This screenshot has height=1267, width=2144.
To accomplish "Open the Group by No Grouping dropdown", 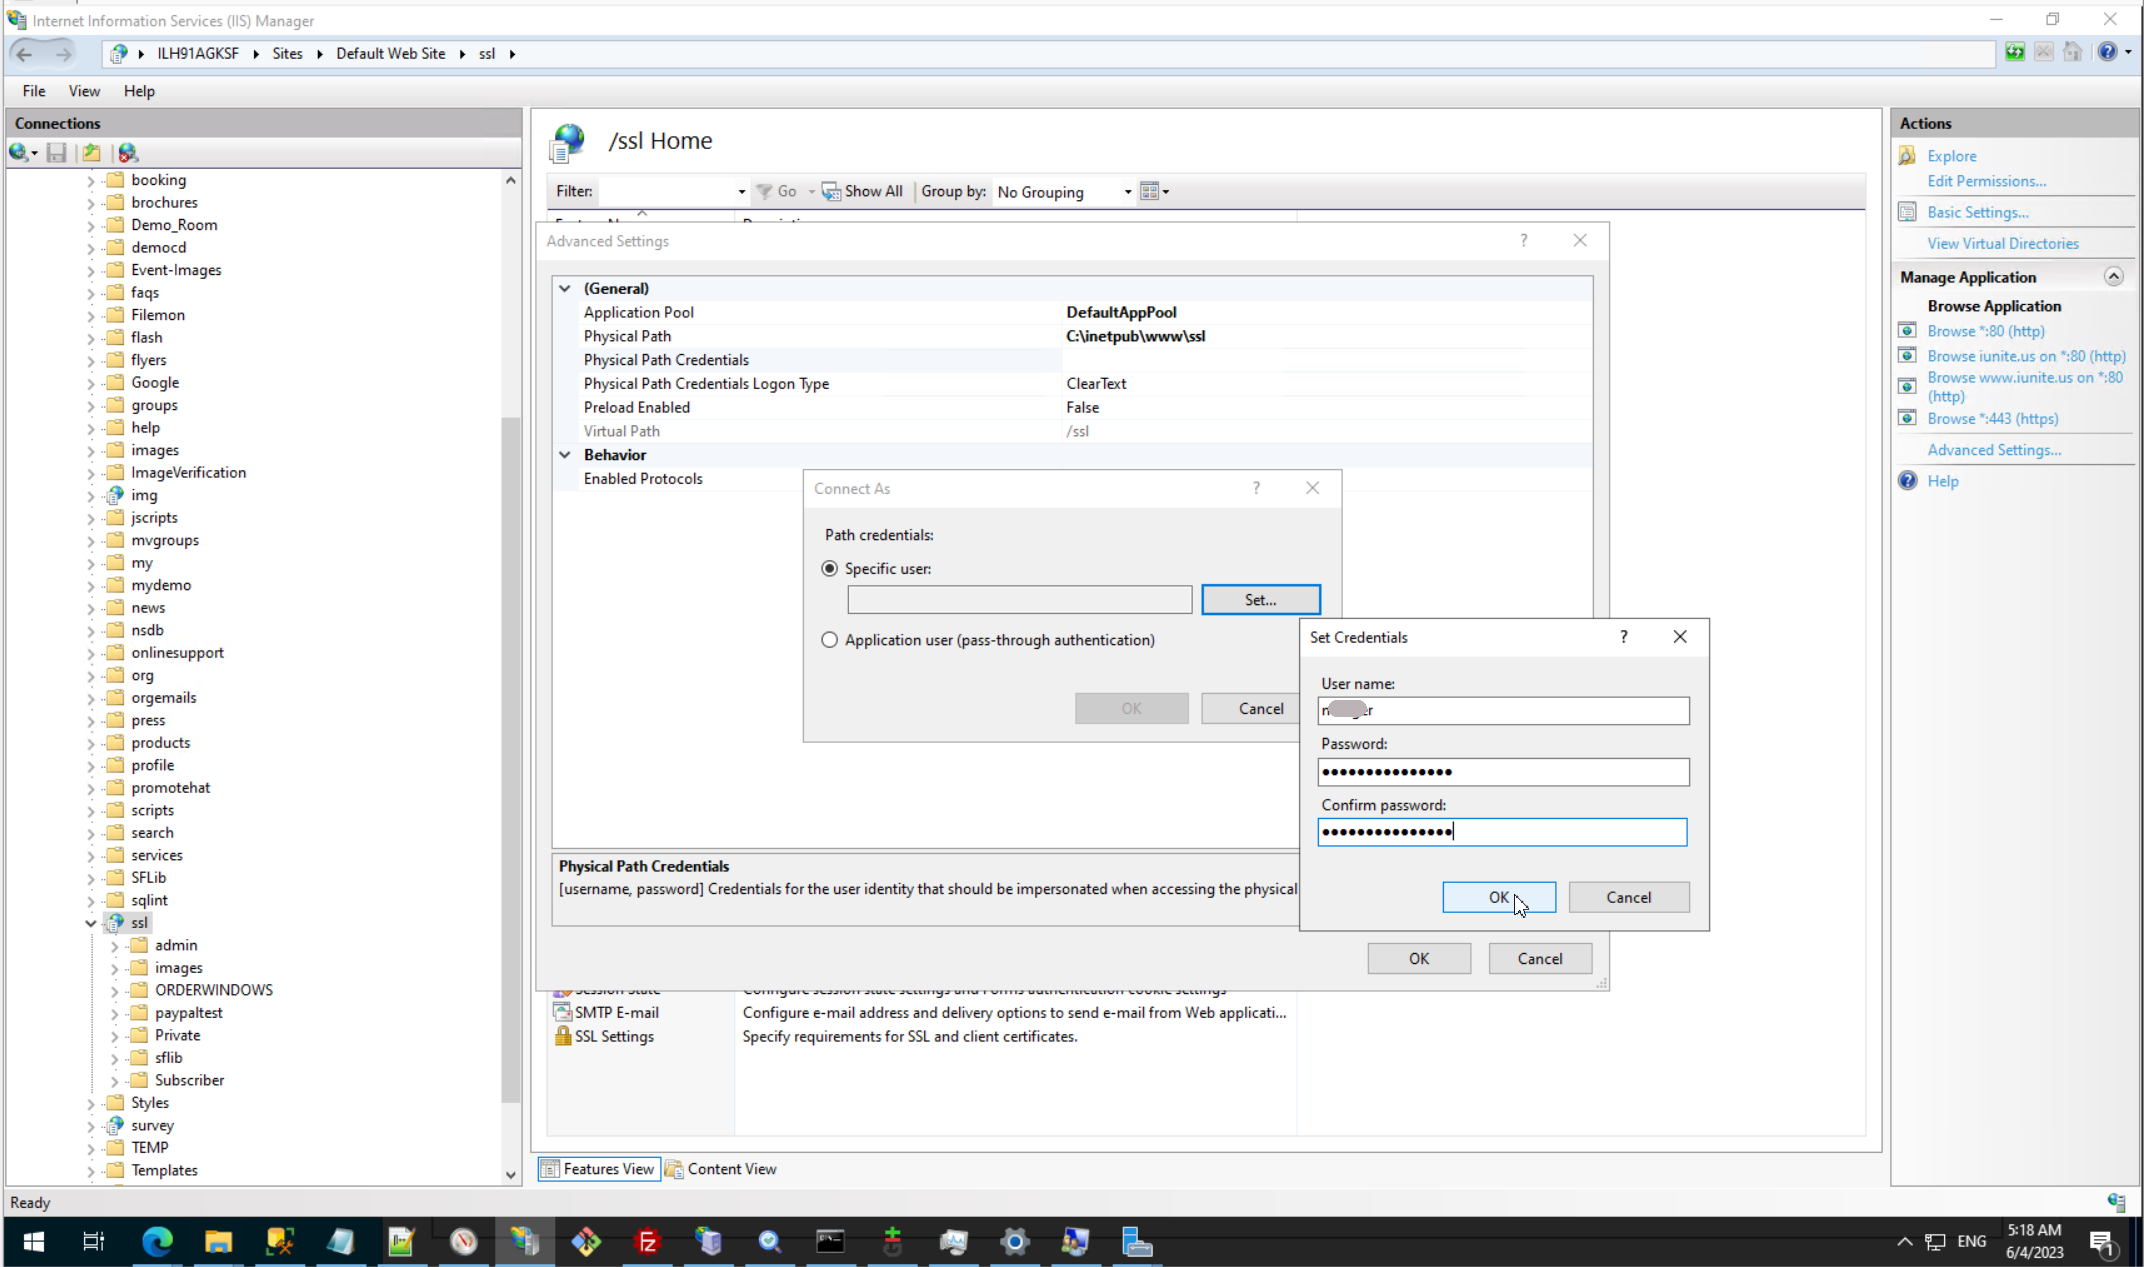I will pos(1064,192).
